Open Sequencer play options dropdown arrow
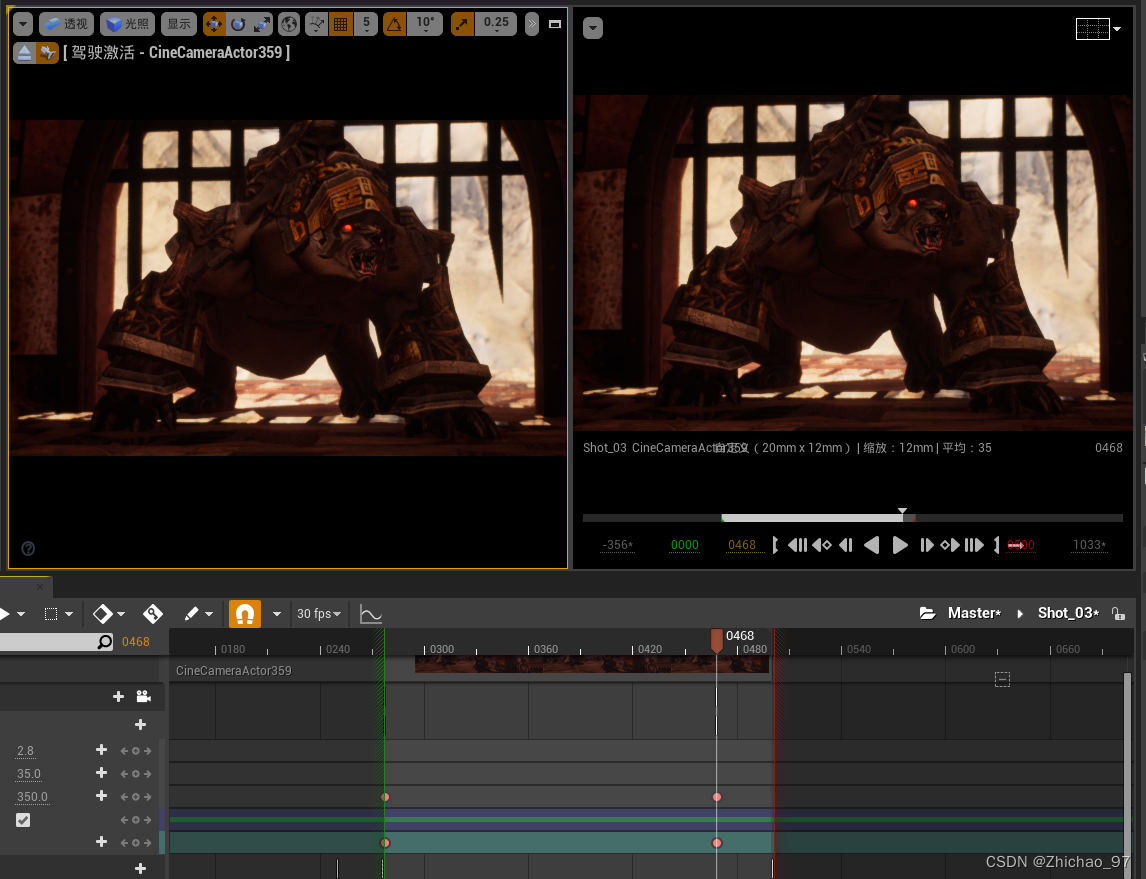This screenshot has height=879, width=1146. pyautogui.click(x=20, y=614)
